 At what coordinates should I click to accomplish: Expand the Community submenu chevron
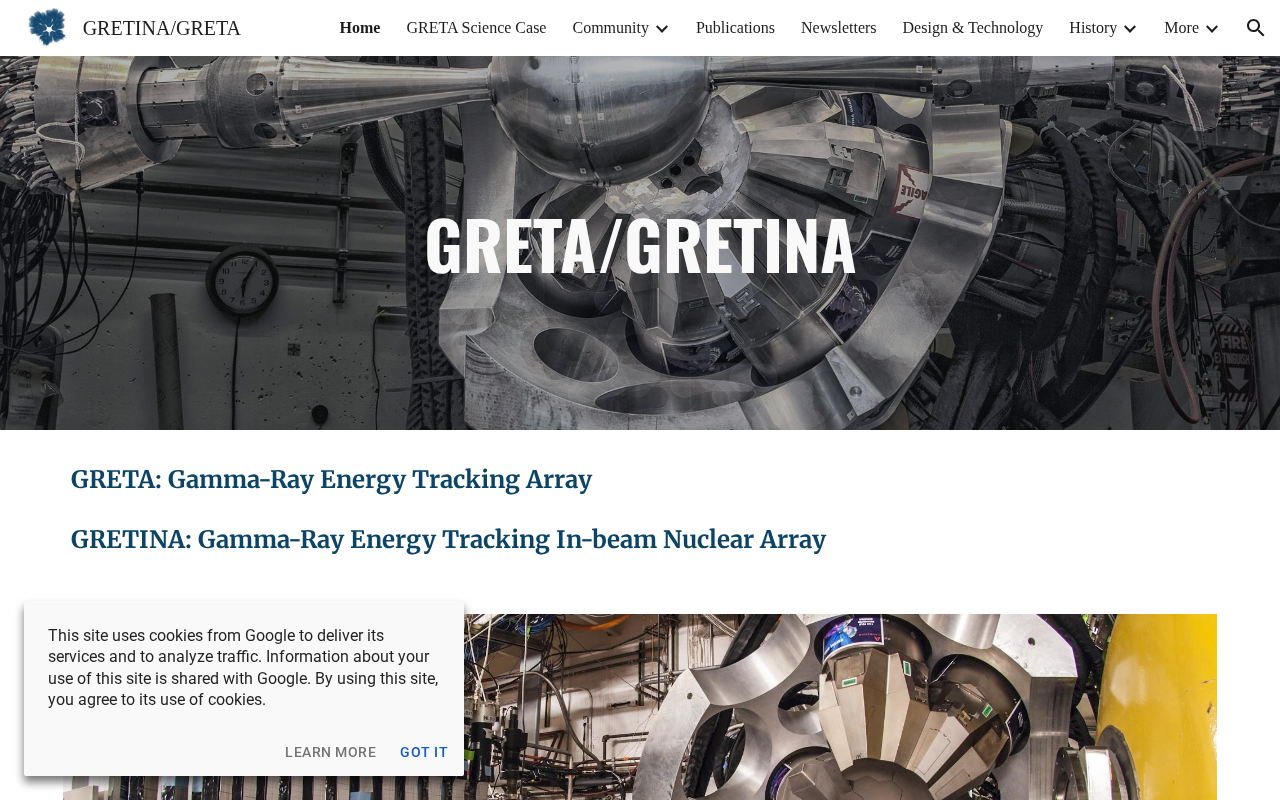tap(662, 28)
